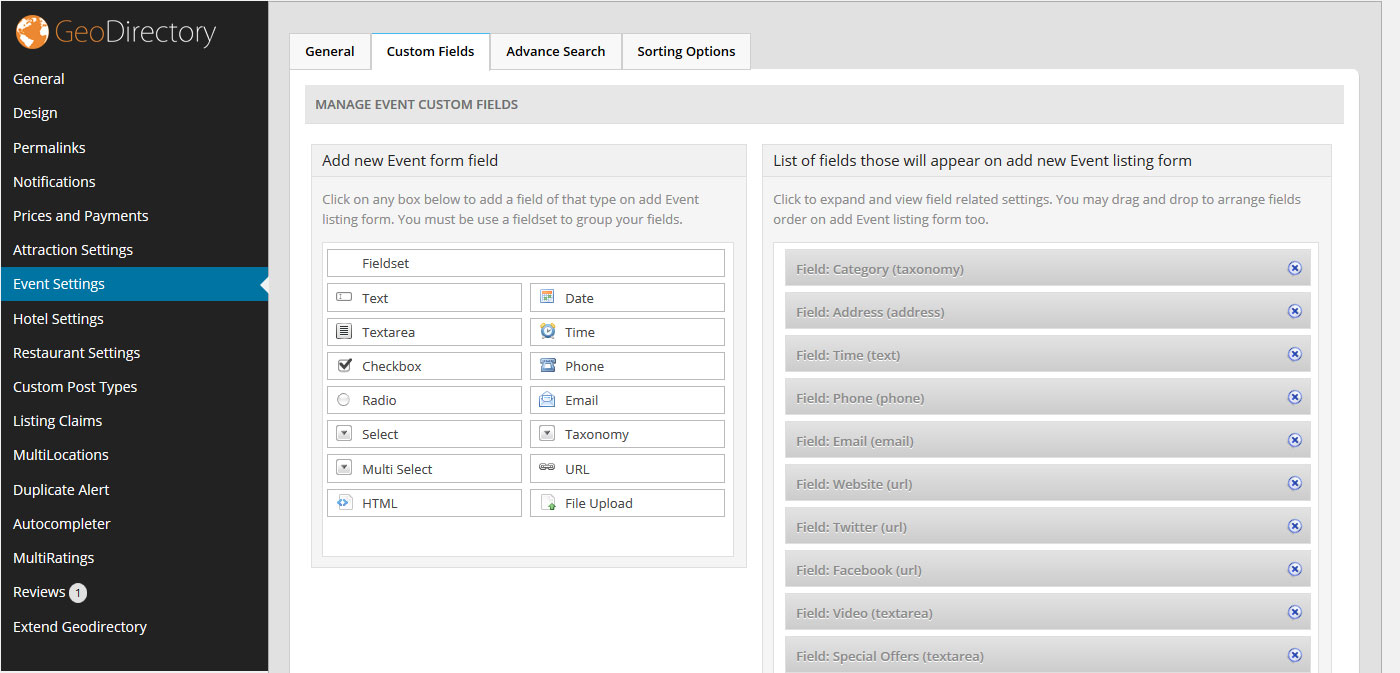
Task: Click the GeoDirectory globe logo icon
Action: coord(32,33)
